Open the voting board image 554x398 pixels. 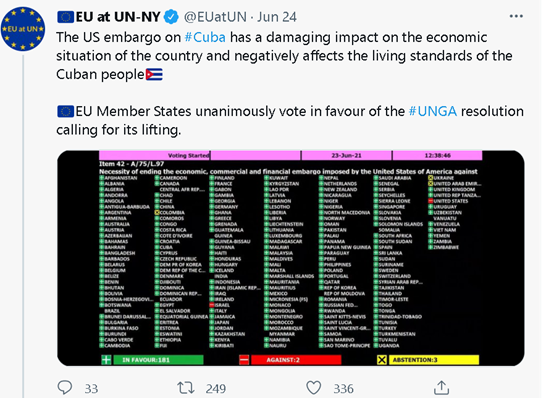pos(290,258)
